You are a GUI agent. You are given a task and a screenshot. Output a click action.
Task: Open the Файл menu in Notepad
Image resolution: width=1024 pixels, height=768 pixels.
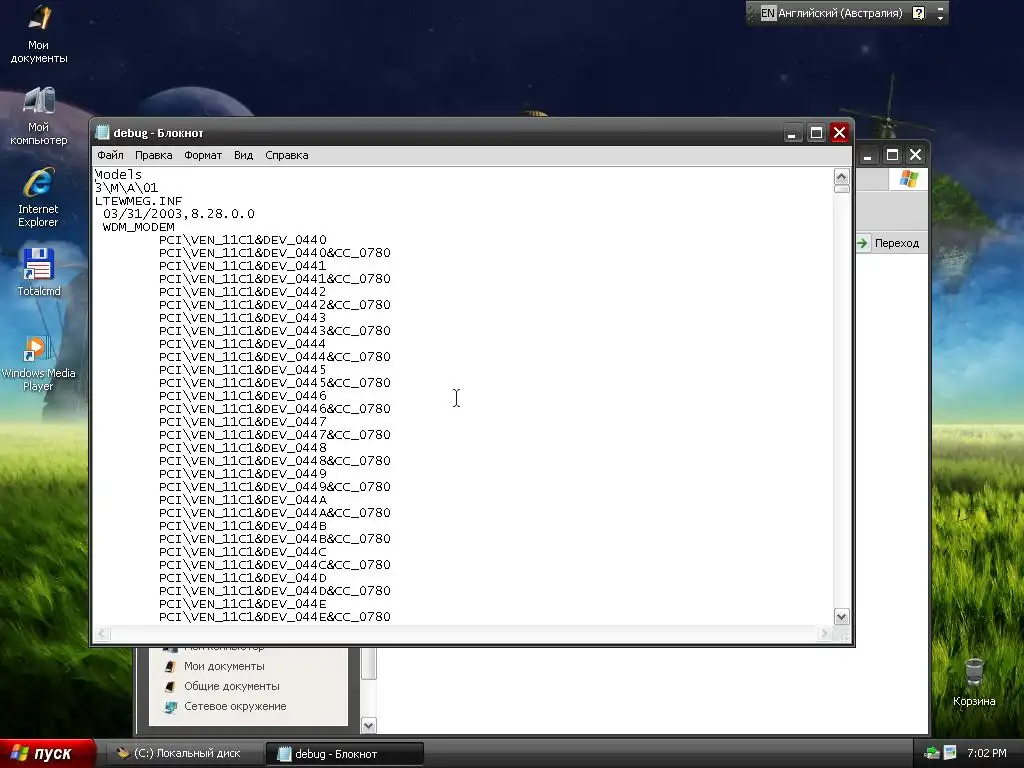[x=110, y=155]
